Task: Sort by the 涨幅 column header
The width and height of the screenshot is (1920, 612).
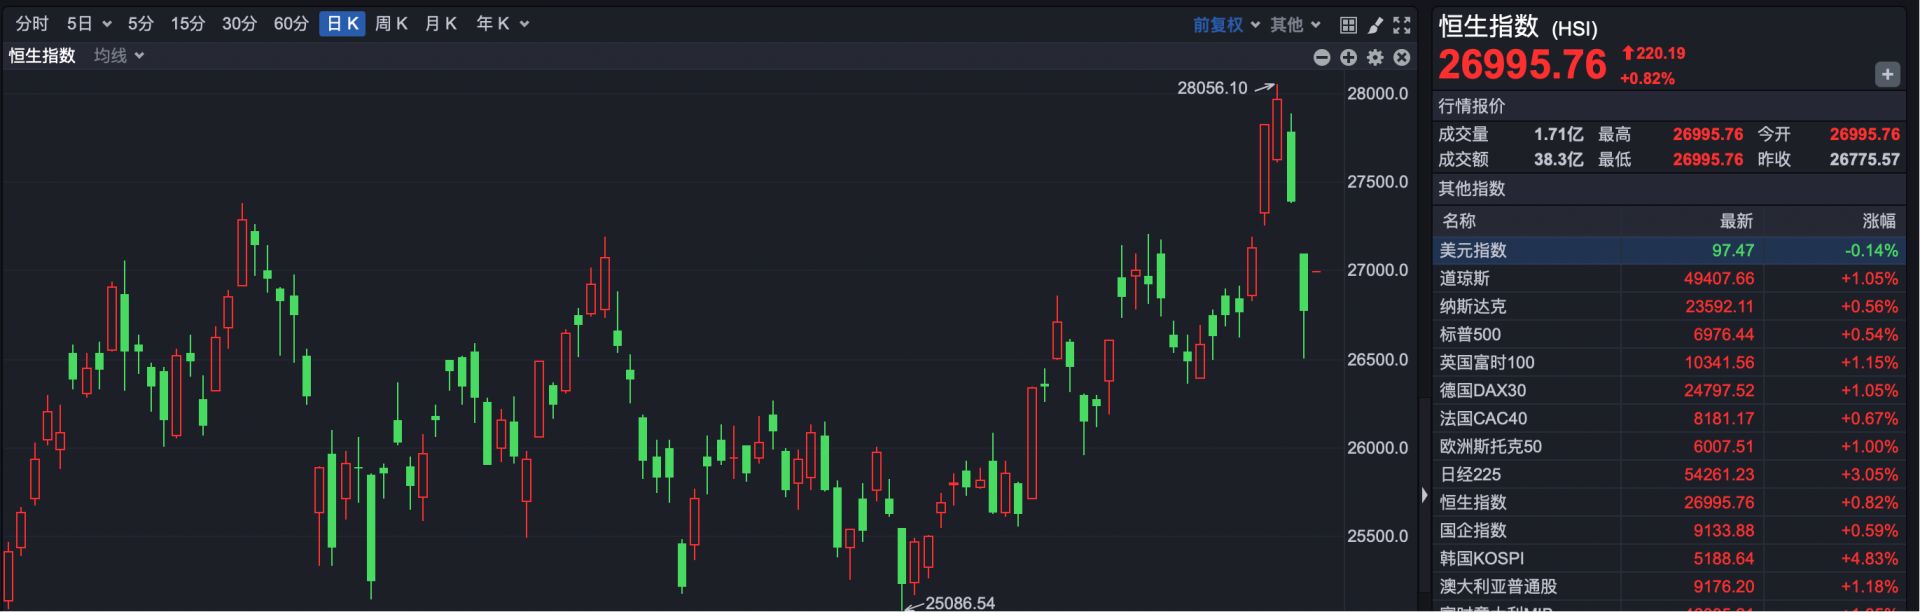Action: (x=1879, y=221)
